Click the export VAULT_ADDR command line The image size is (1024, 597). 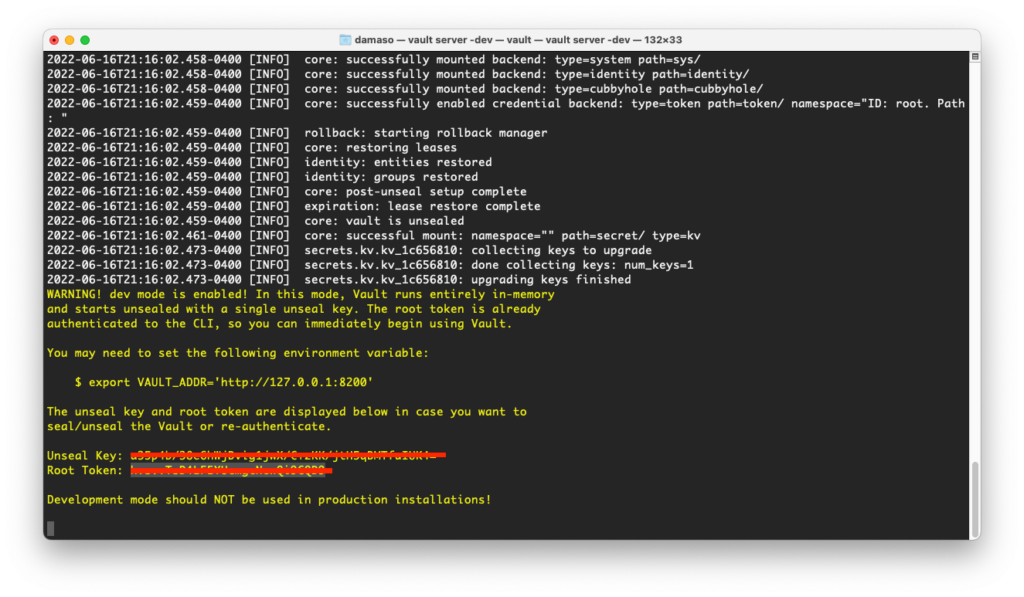[224, 382]
